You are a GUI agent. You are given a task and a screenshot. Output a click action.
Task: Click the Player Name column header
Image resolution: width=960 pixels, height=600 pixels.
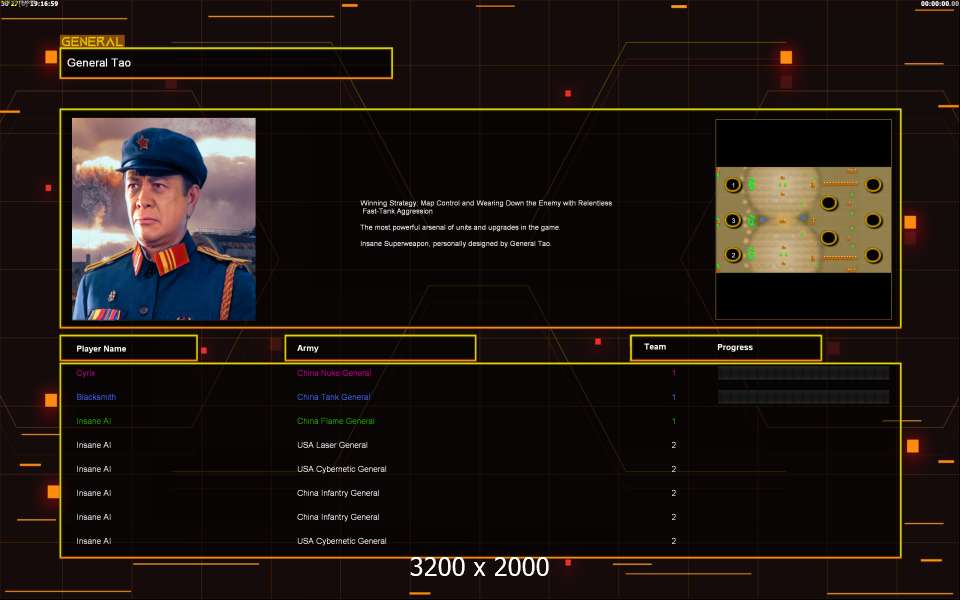pyautogui.click(x=129, y=348)
